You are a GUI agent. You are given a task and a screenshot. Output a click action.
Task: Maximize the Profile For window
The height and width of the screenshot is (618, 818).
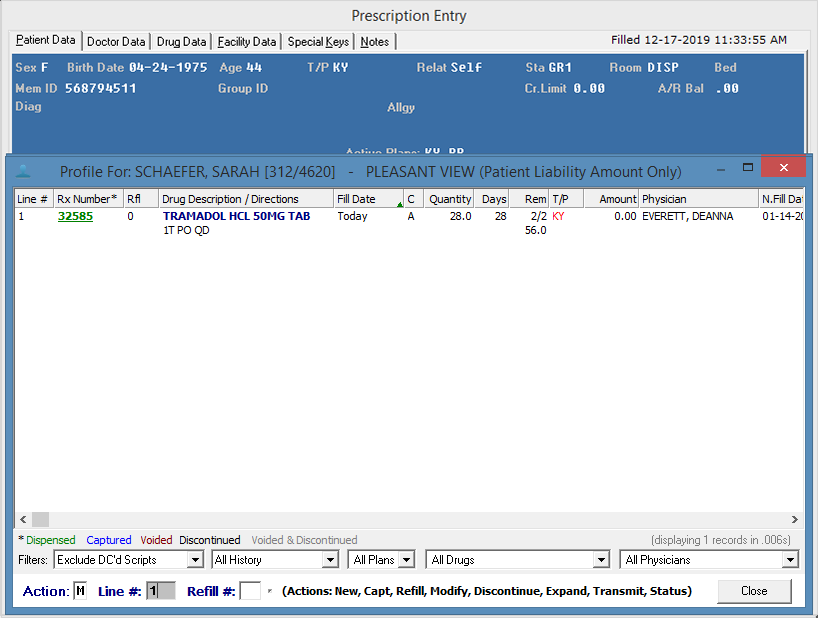click(747, 168)
